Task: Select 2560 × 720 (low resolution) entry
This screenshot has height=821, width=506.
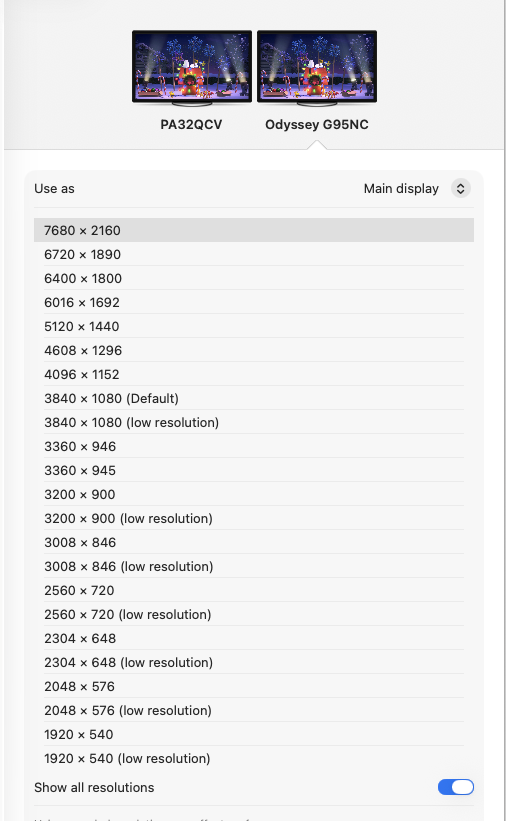Action: (x=254, y=615)
